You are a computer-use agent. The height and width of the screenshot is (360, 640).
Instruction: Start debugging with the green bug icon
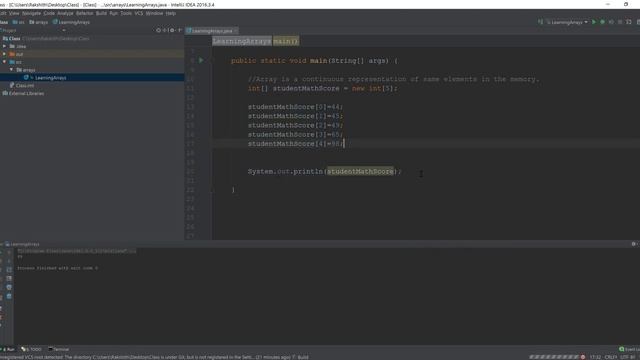[602, 22]
